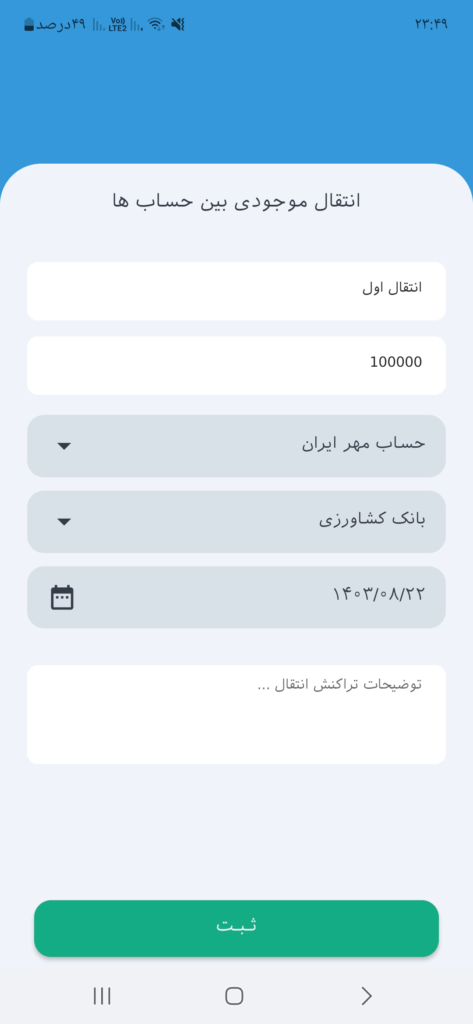Image resolution: width=473 pixels, height=1024 pixels.
Task: Tap the clock time in status bar
Action: pyautogui.click(x=431, y=24)
